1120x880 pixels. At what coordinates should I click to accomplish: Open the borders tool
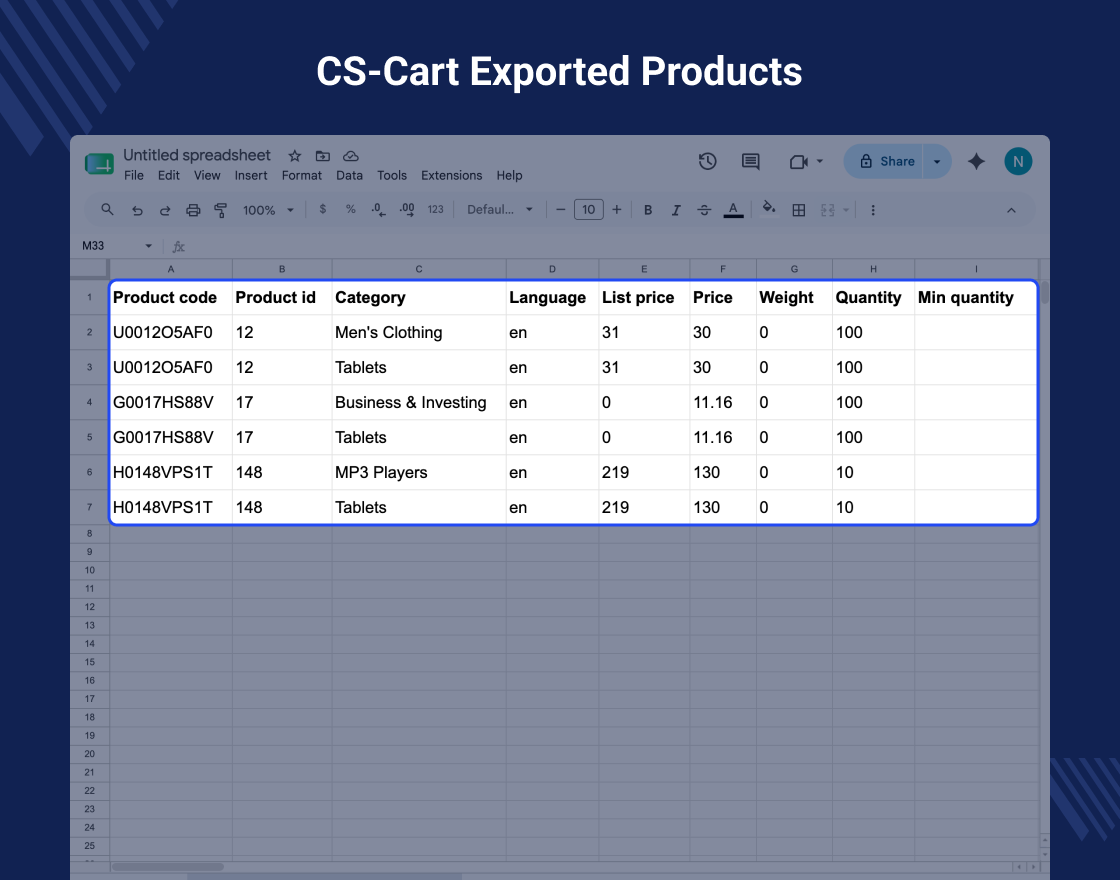coord(799,210)
